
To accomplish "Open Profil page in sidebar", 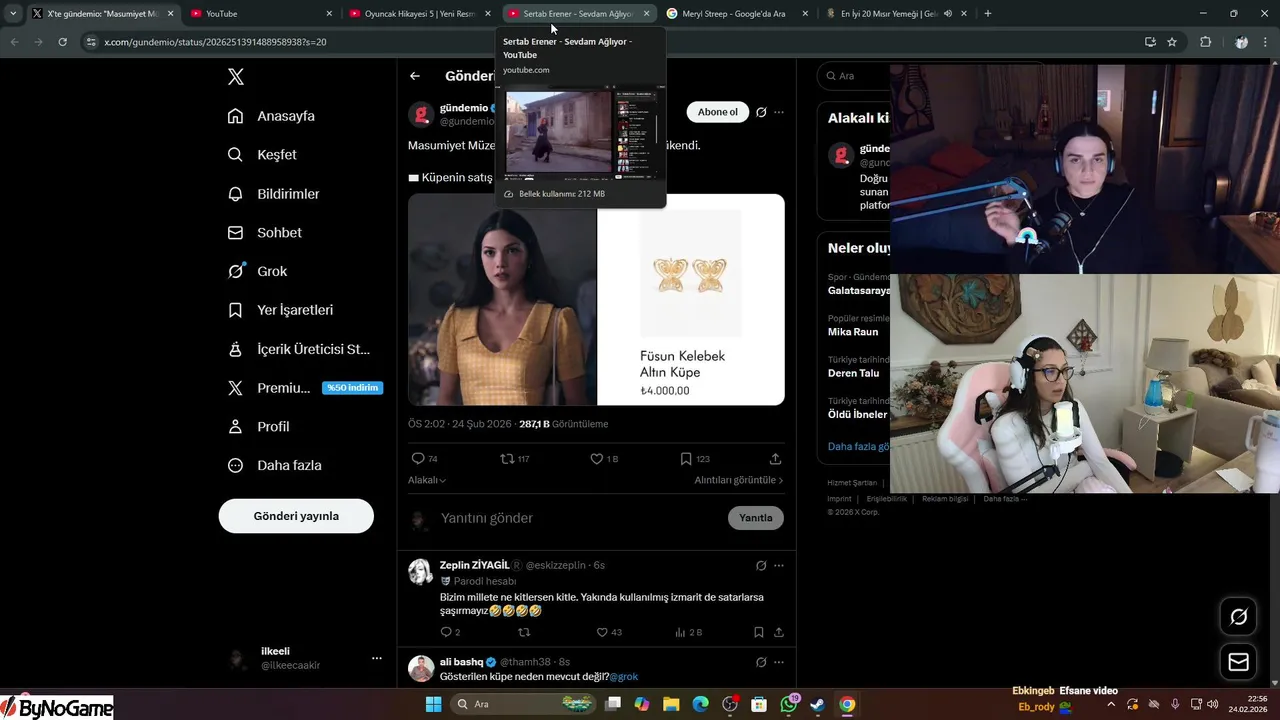I will coord(258,426).
